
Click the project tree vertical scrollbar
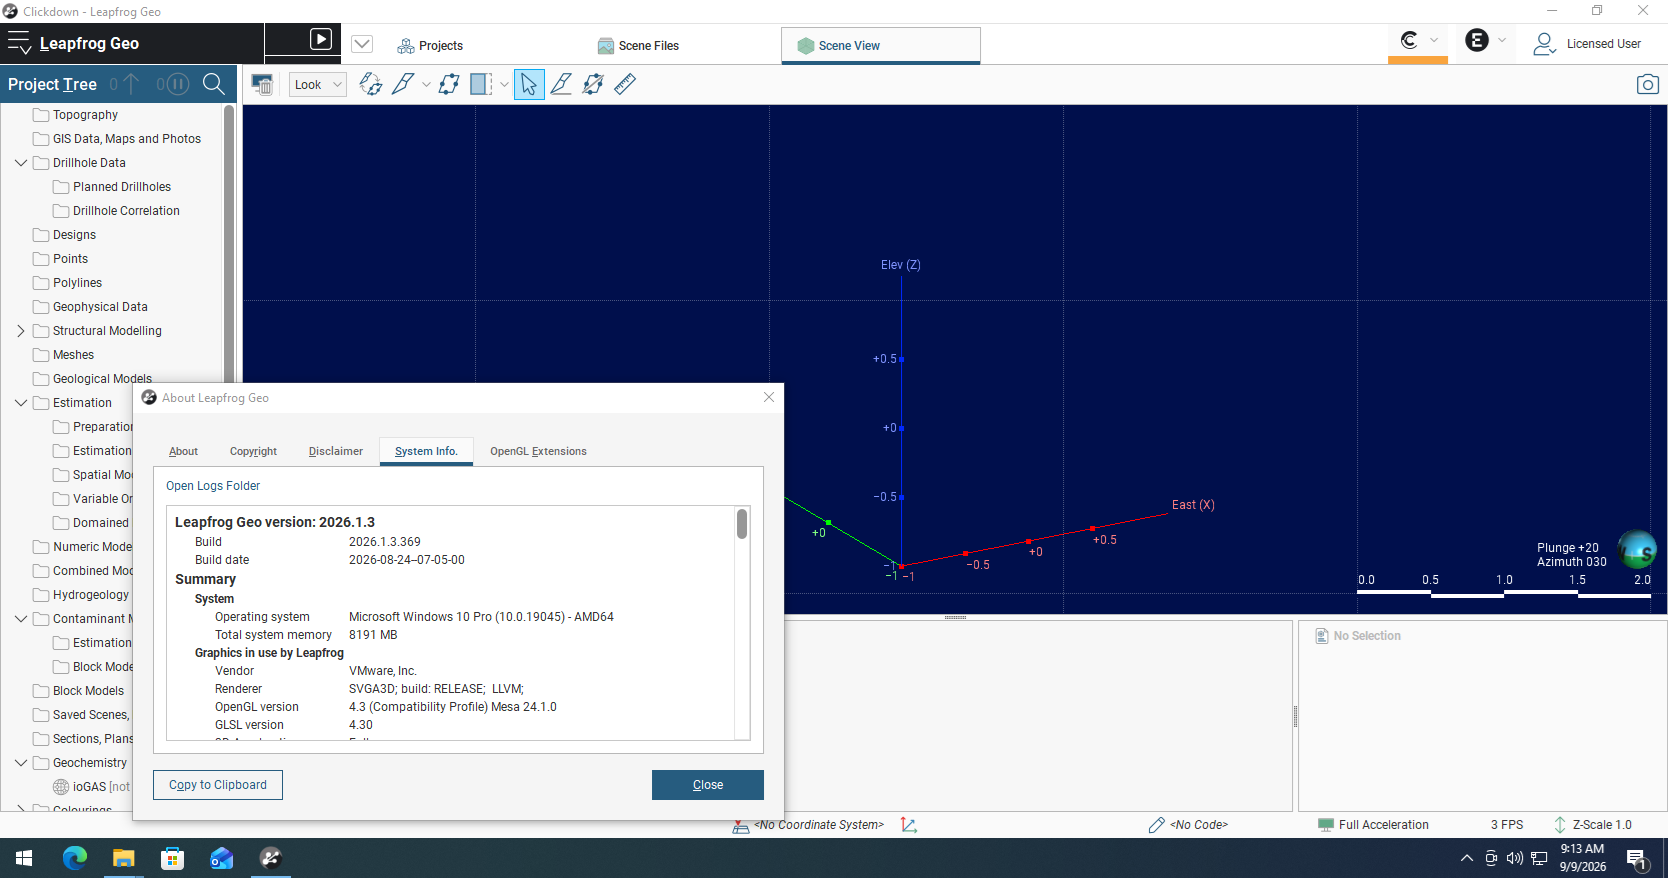[x=229, y=245]
